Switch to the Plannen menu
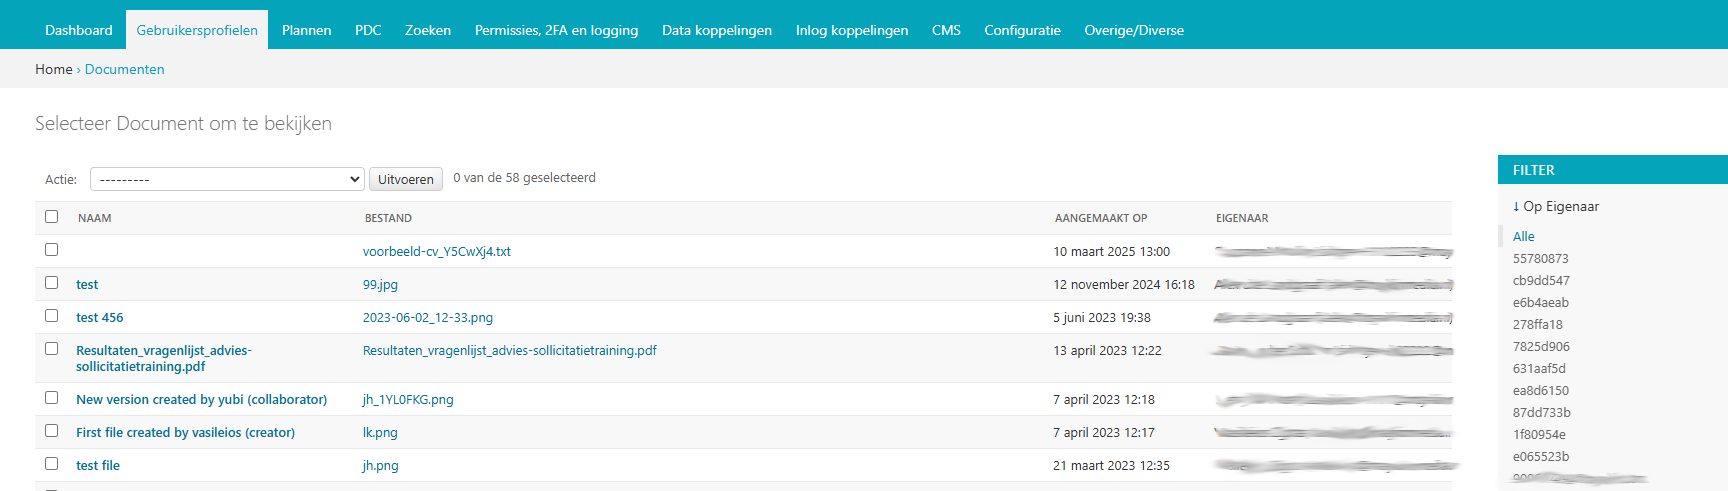Viewport: 1728px width, 491px height. (306, 30)
